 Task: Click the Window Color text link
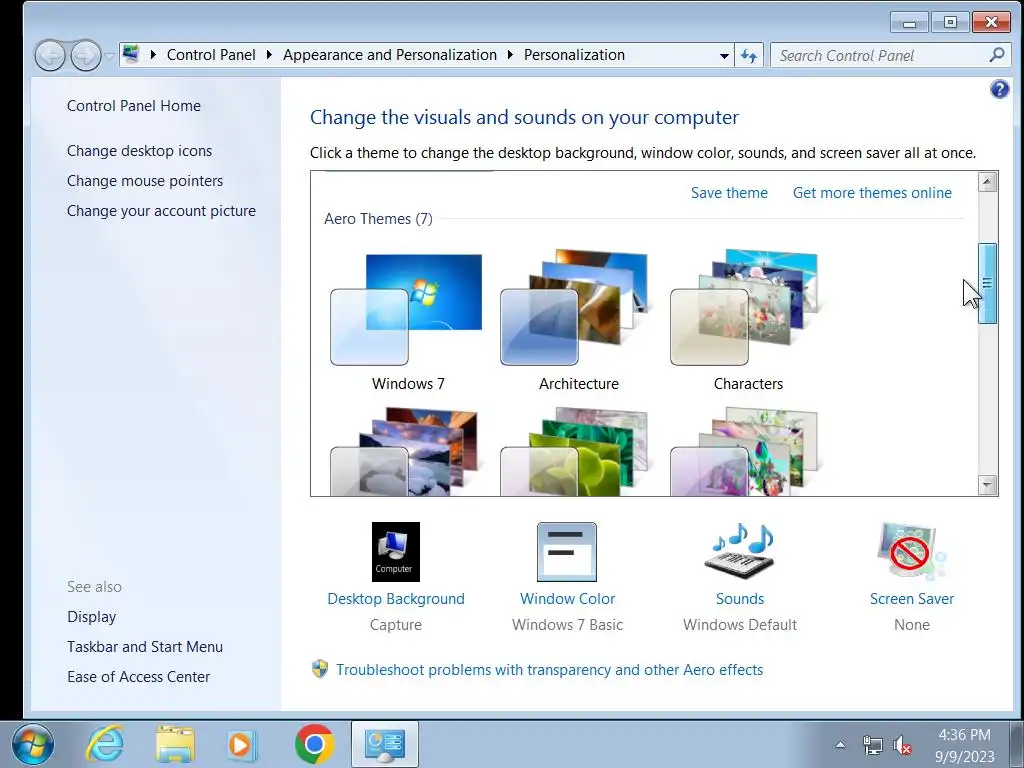(x=568, y=599)
